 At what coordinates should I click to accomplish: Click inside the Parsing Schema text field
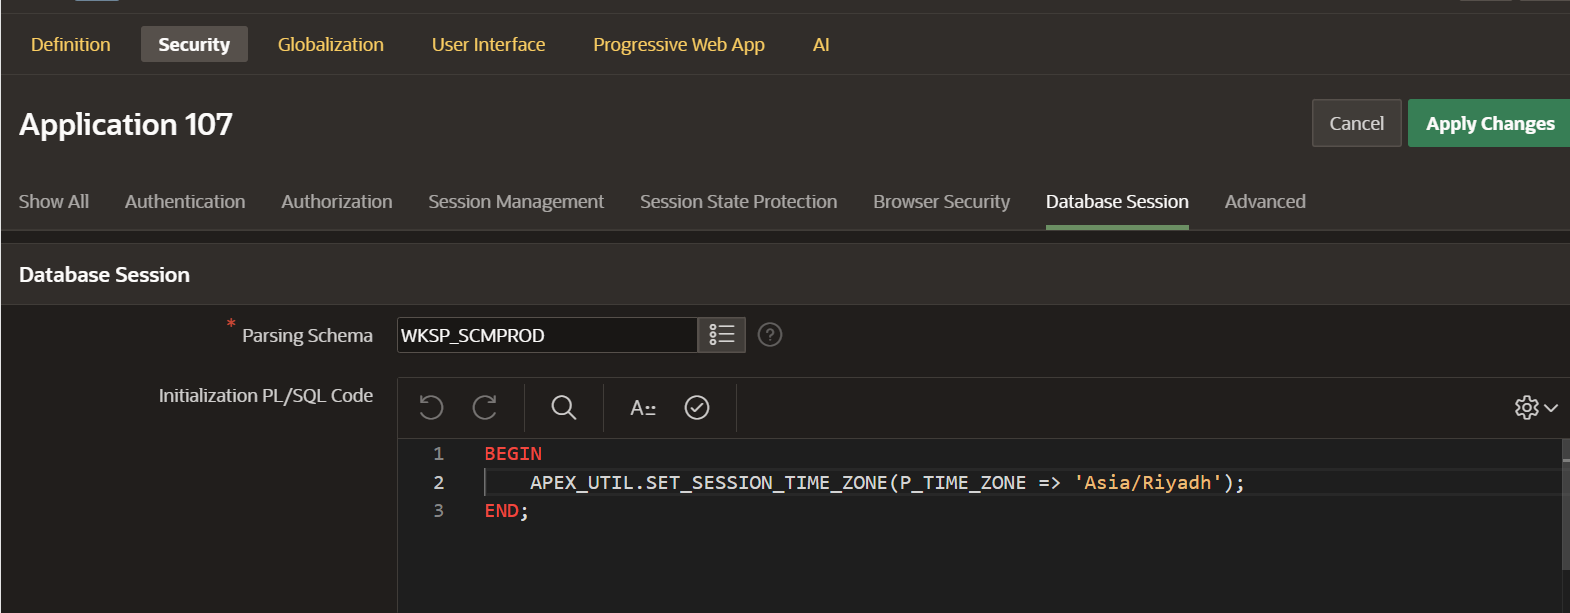point(547,335)
